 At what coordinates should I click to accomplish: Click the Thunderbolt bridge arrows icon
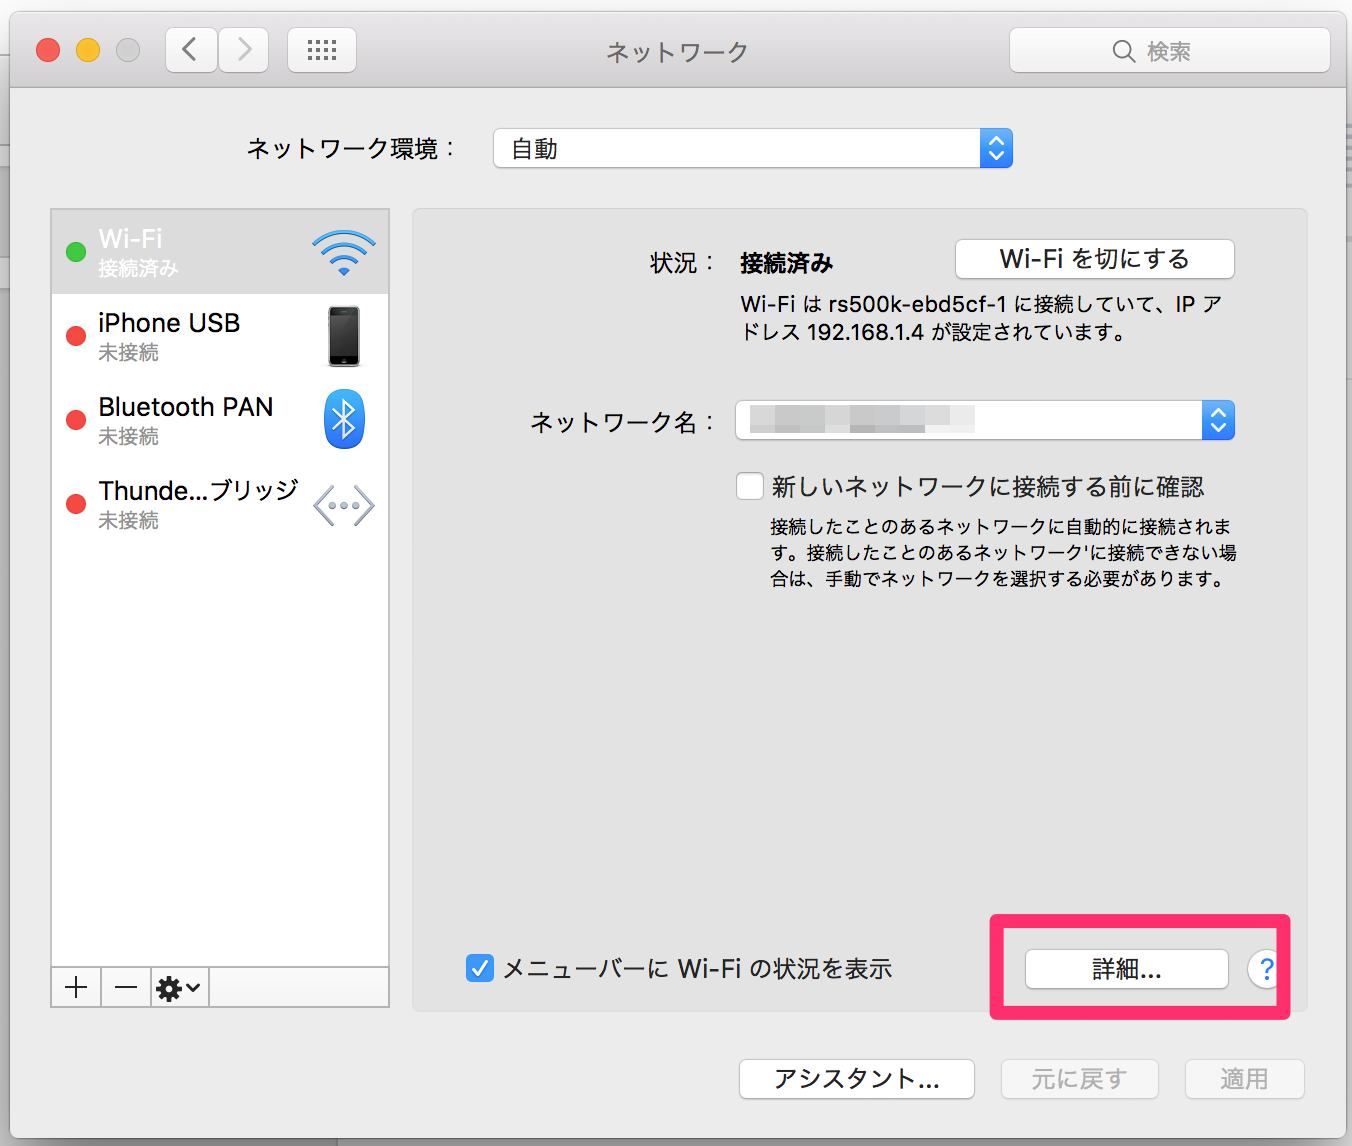click(343, 505)
